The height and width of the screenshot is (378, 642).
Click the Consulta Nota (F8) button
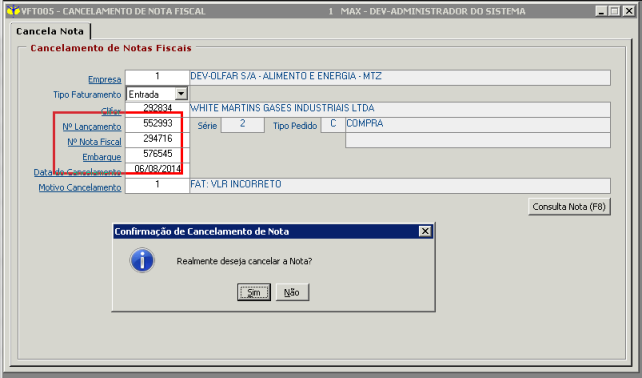coord(569,206)
